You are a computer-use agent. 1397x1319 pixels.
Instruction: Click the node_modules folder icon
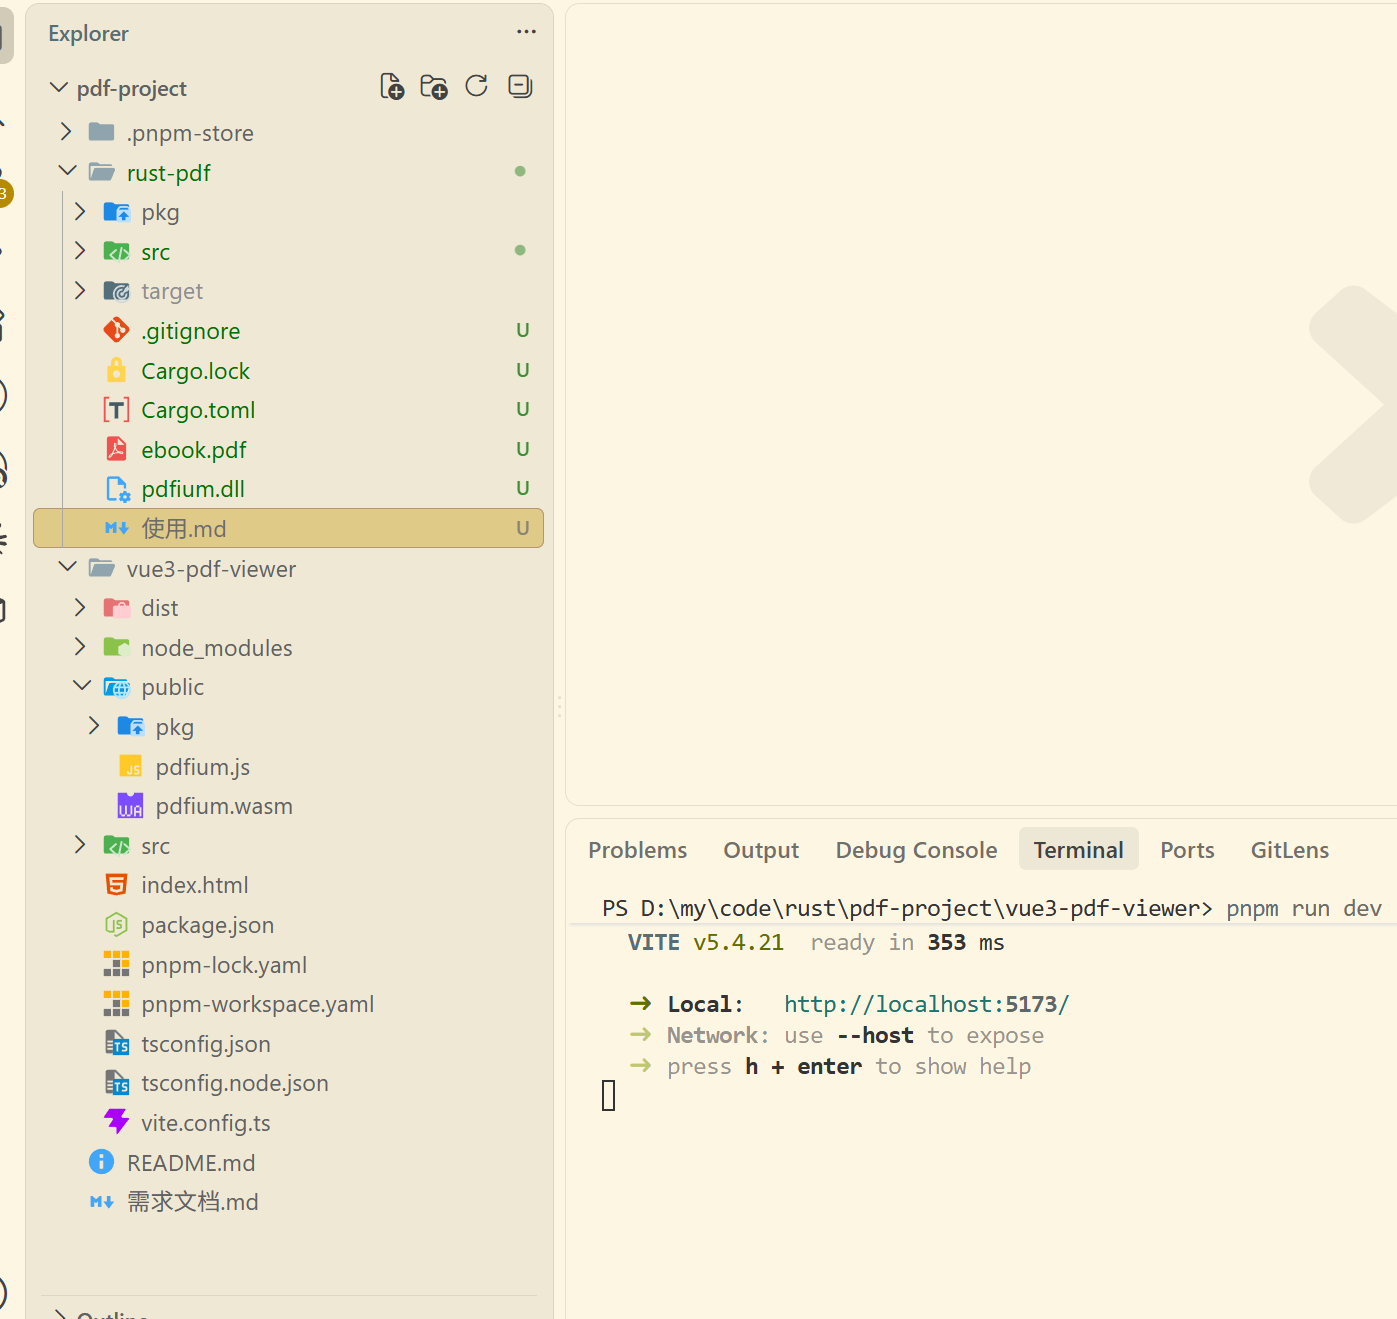pyautogui.click(x=117, y=647)
